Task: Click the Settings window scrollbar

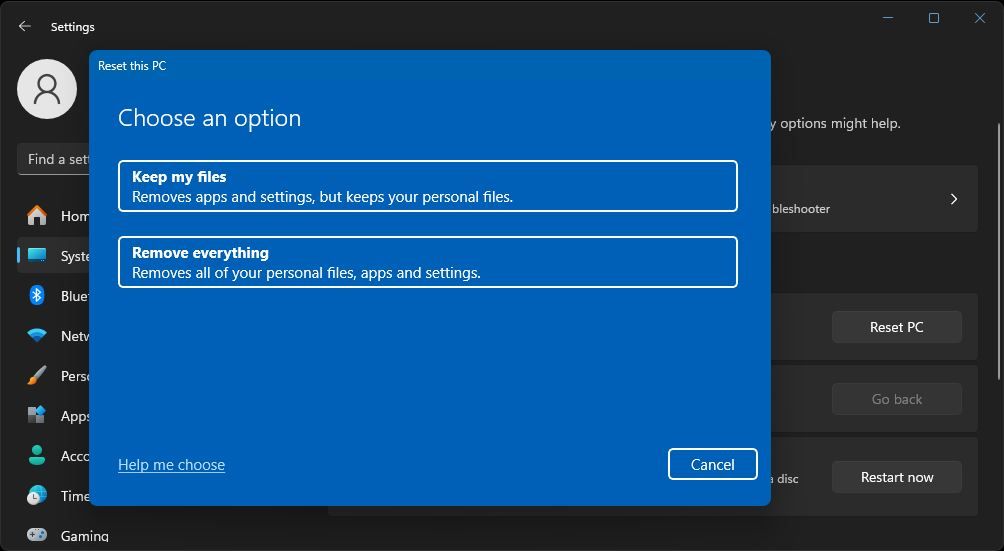Action: 1000,251
